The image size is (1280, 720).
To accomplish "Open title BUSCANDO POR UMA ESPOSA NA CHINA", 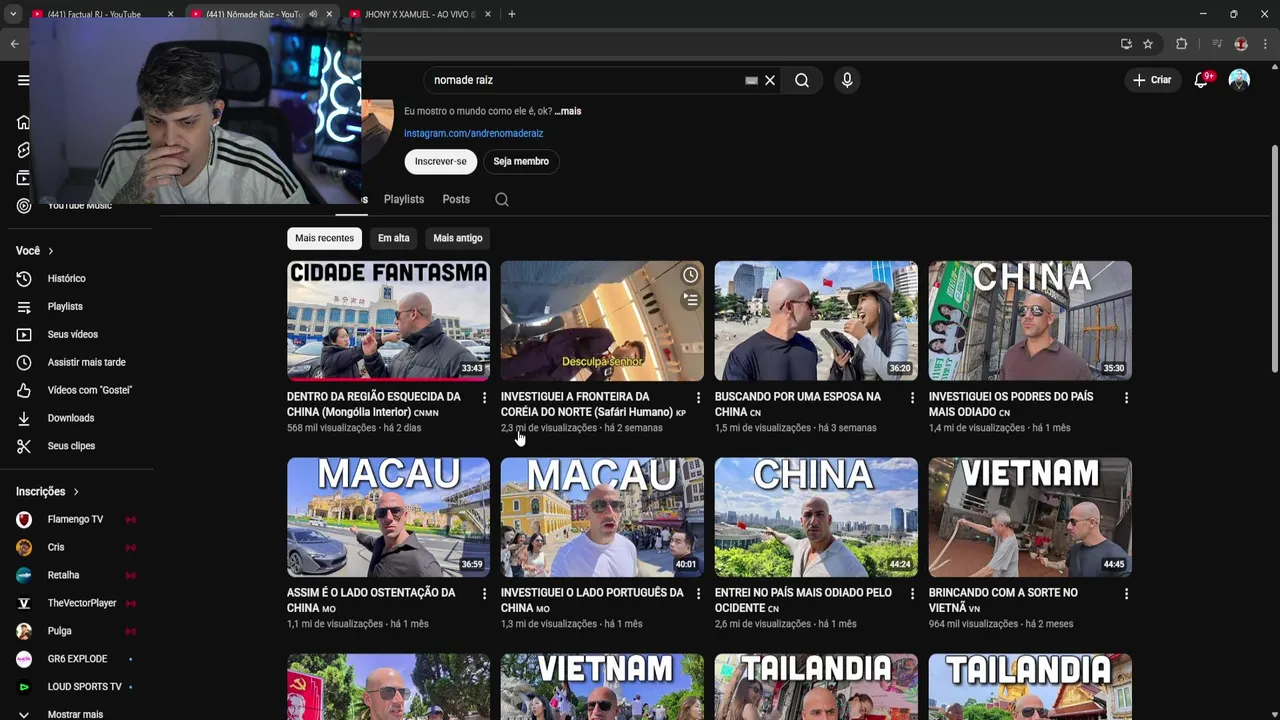I will (798, 404).
